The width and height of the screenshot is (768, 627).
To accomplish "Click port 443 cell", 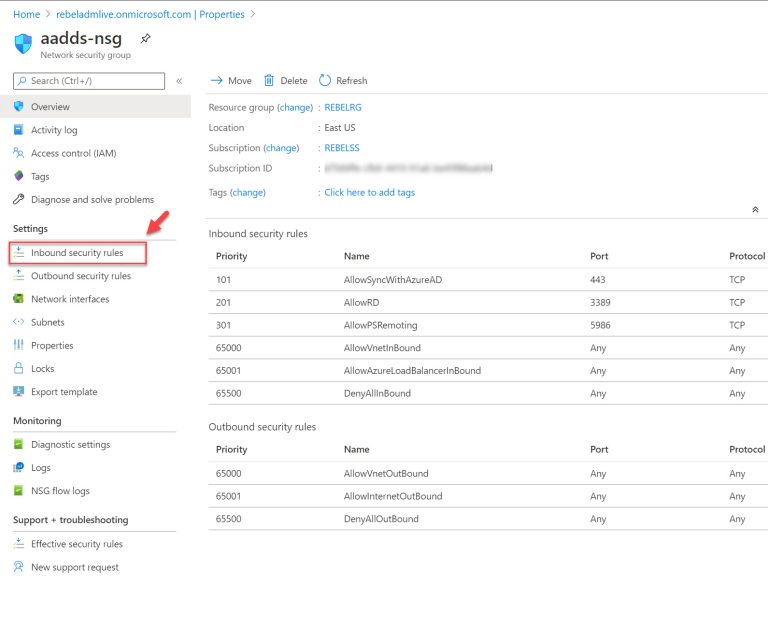I will (598, 279).
